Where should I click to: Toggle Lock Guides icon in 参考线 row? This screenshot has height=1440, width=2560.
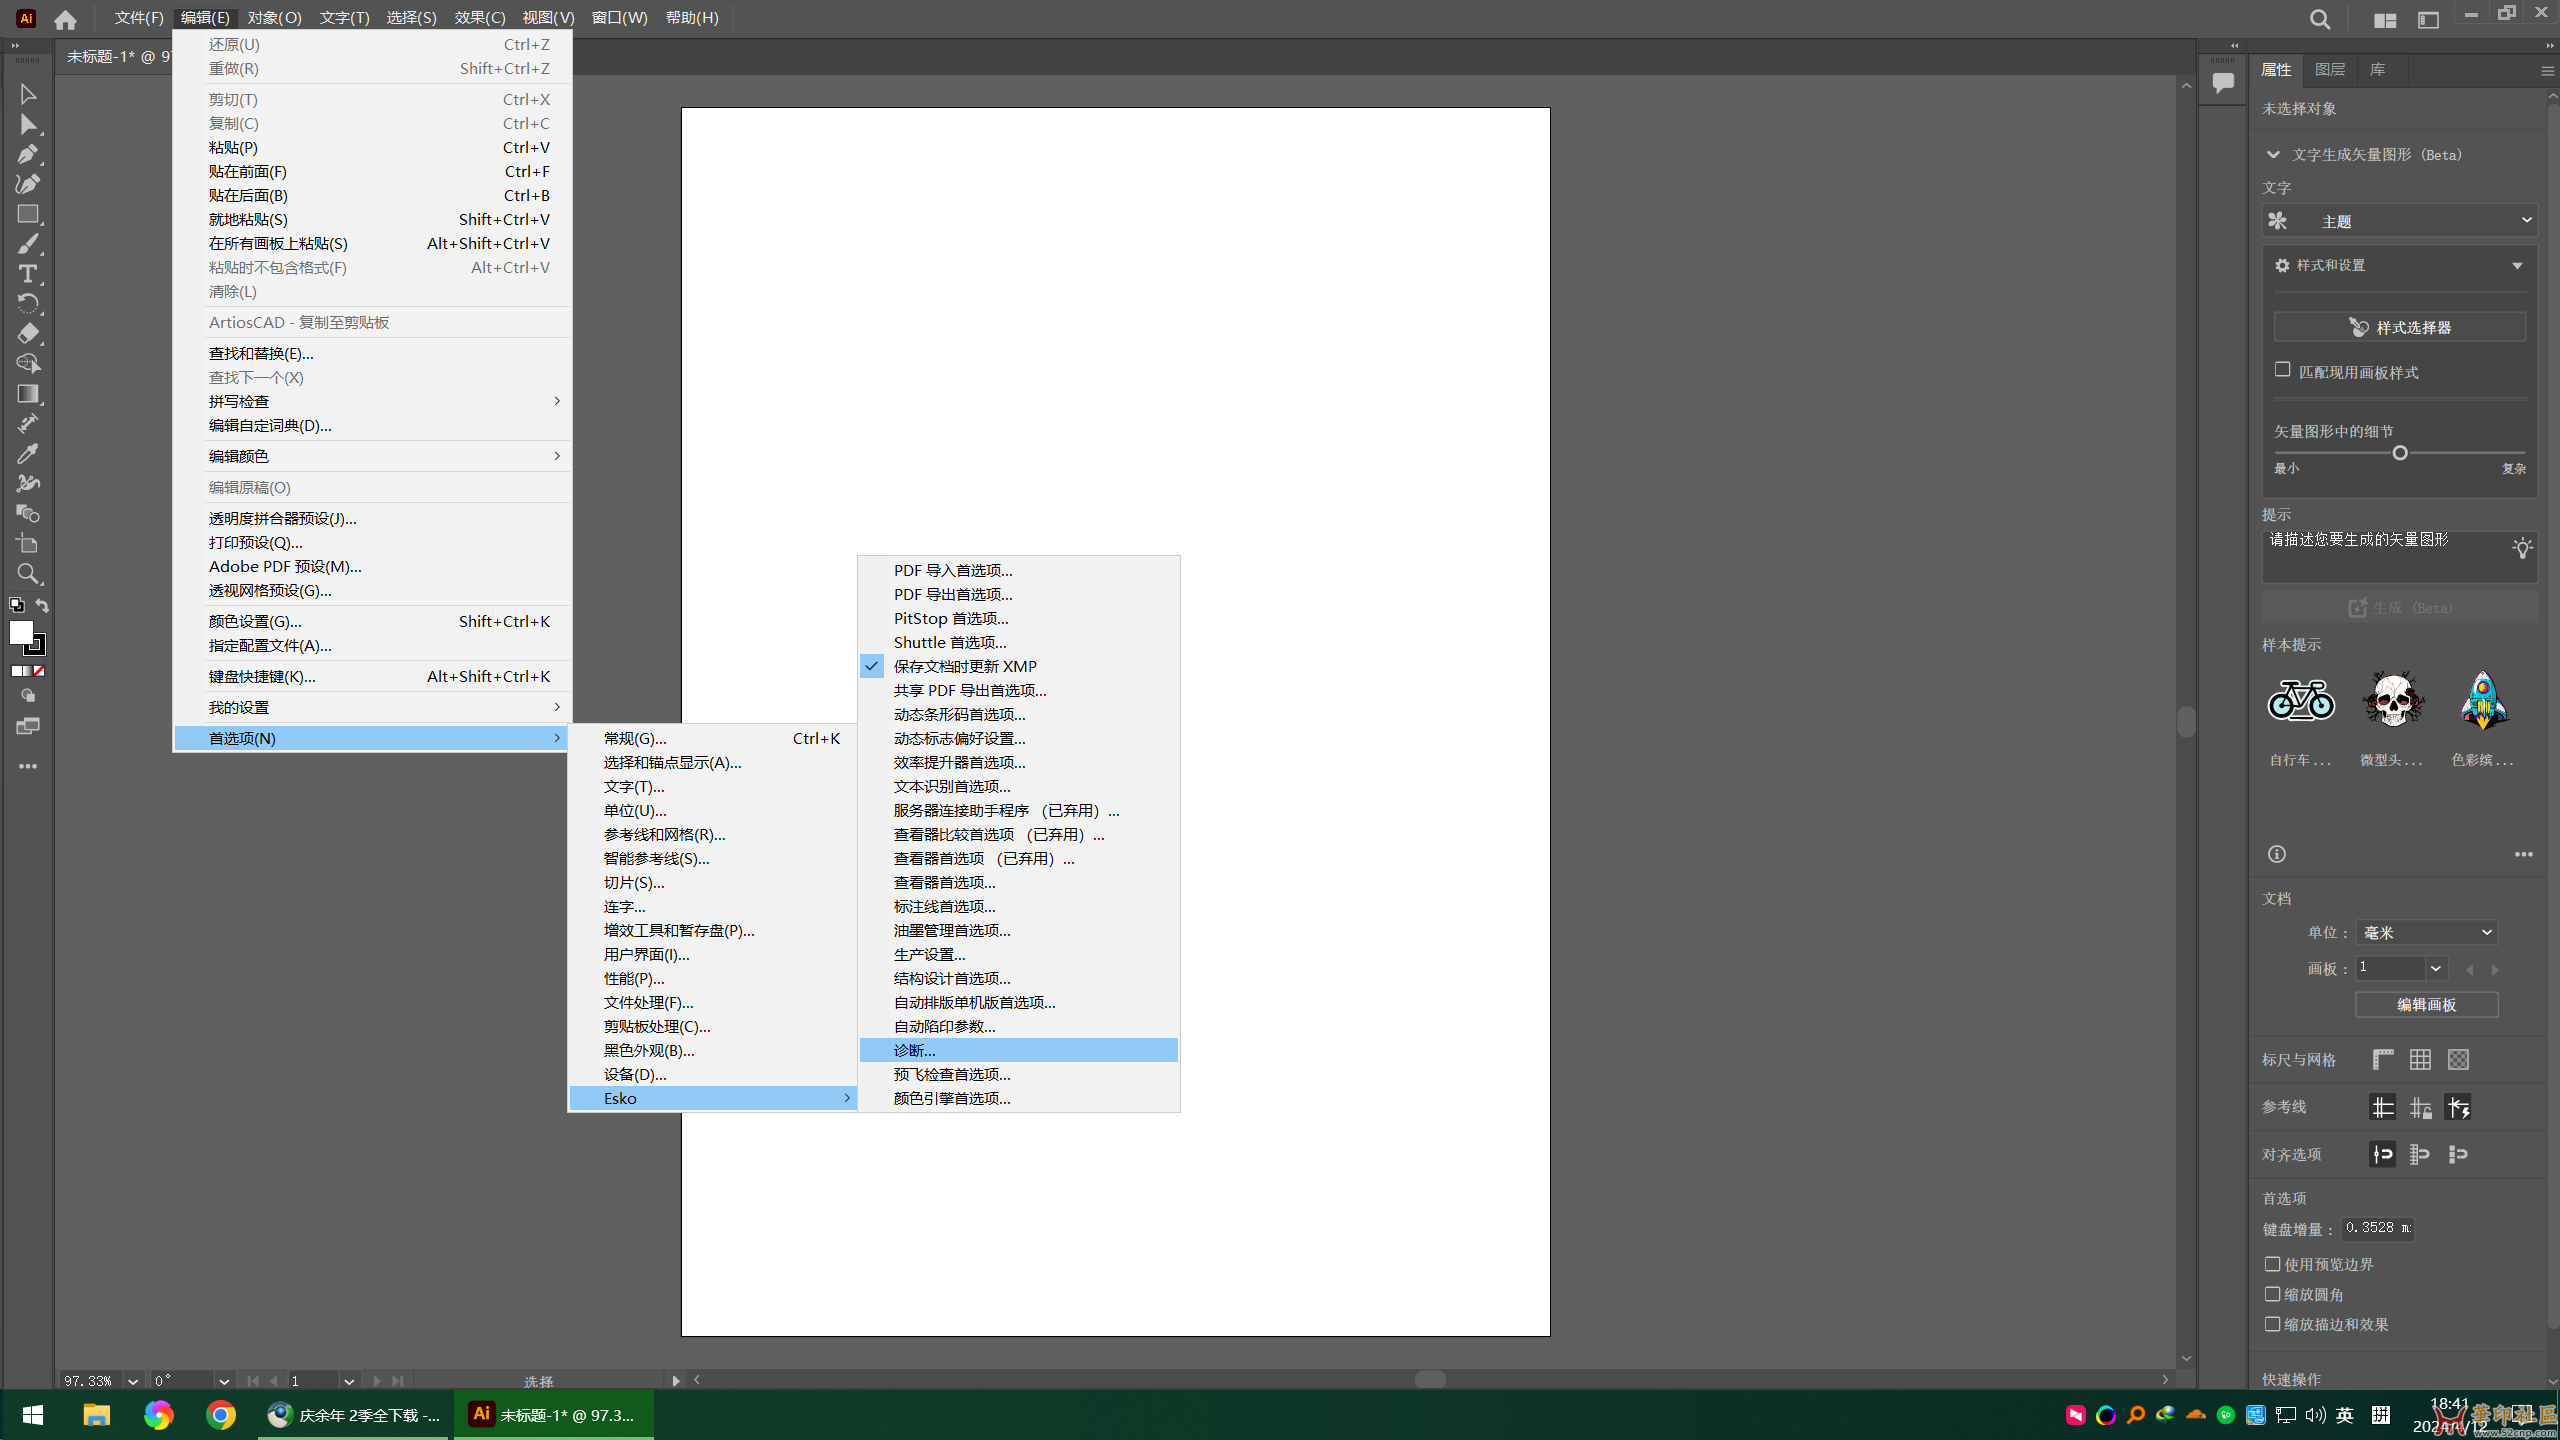[x=2420, y=1107]
